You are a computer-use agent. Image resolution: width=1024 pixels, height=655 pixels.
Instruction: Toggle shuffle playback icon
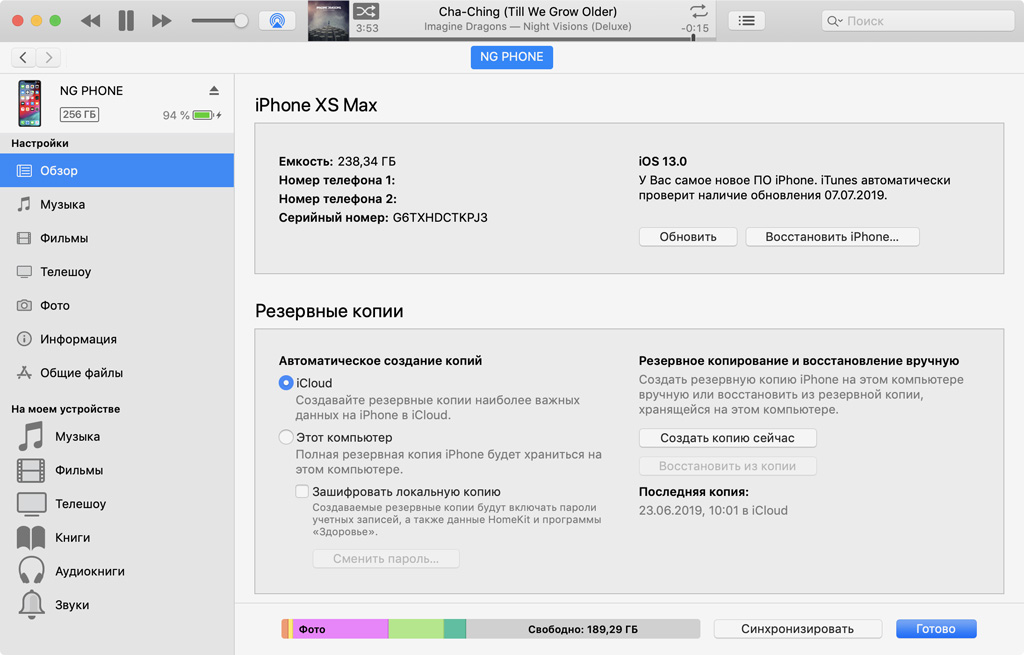366,11
